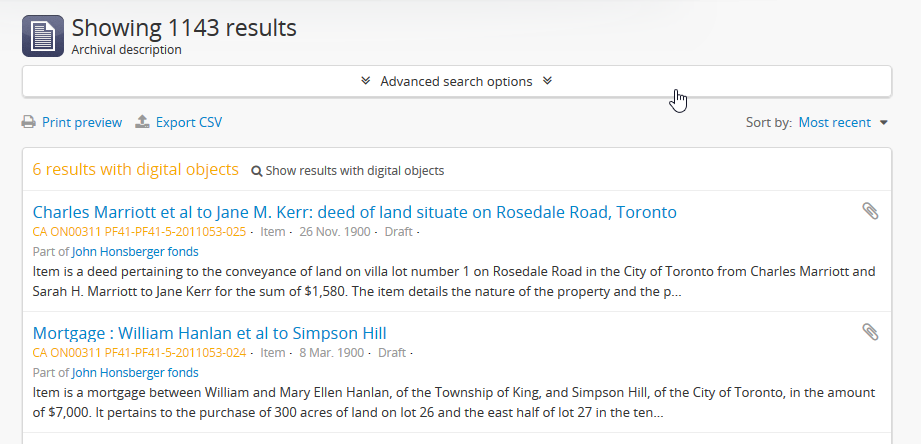Click the caret arrow next to Most recent

click(884, 123)
